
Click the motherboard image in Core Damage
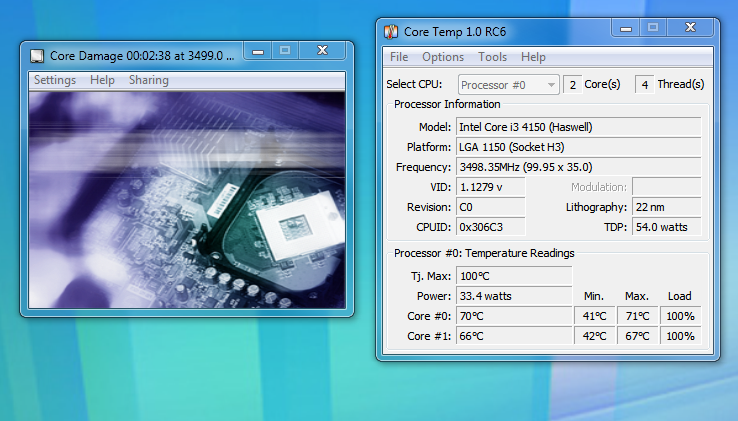coord(187,200)
